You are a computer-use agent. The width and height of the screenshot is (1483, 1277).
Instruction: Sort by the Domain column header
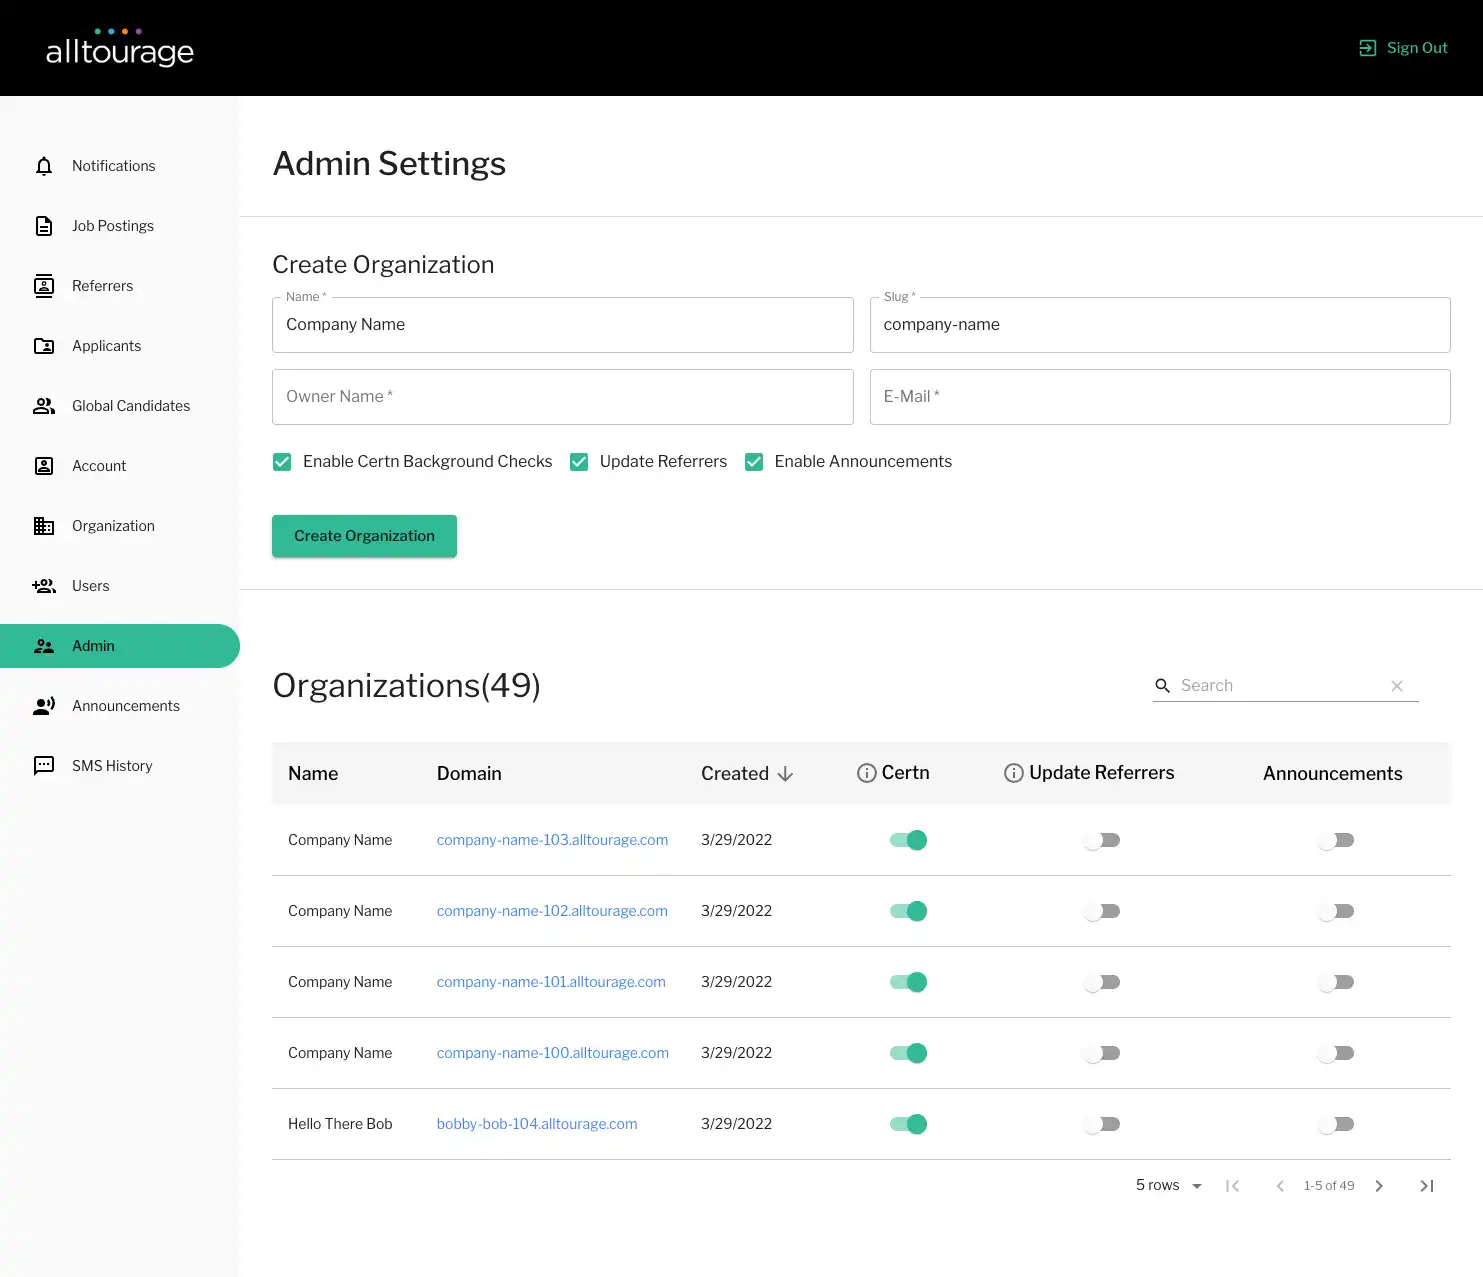(469, 774)
